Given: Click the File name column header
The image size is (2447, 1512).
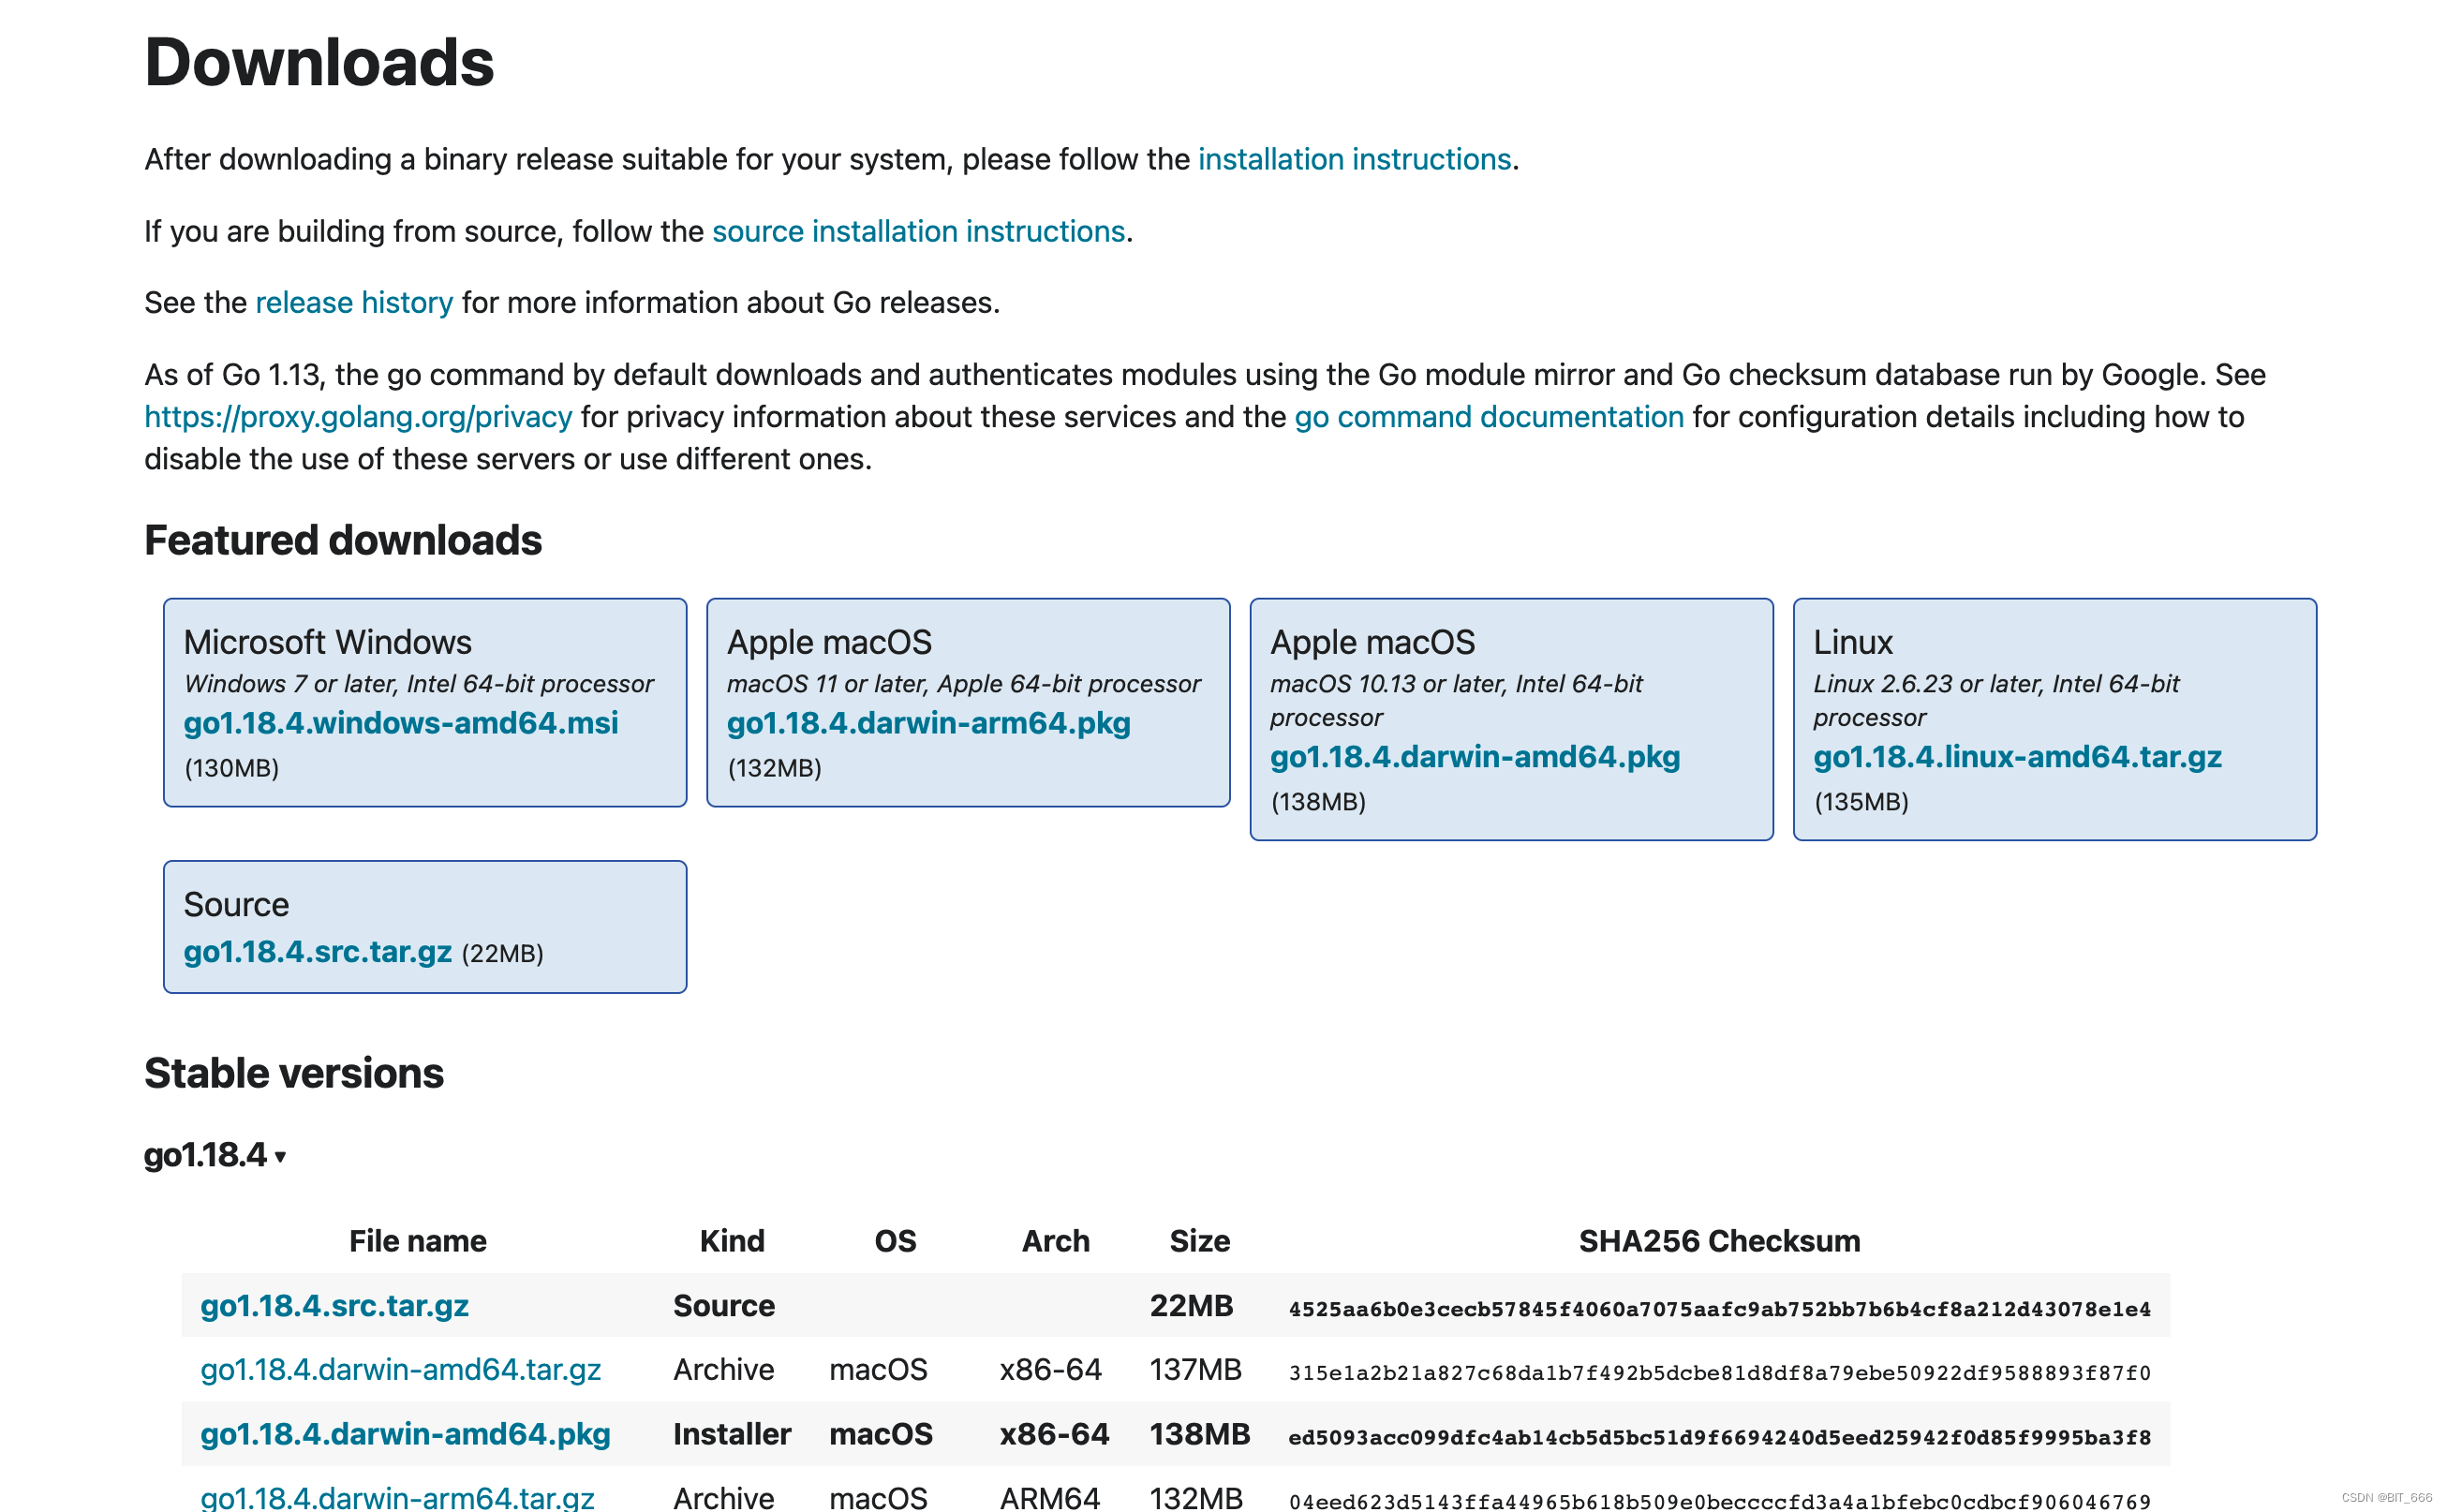Looking at the screenshot, I should [417, 1240].
